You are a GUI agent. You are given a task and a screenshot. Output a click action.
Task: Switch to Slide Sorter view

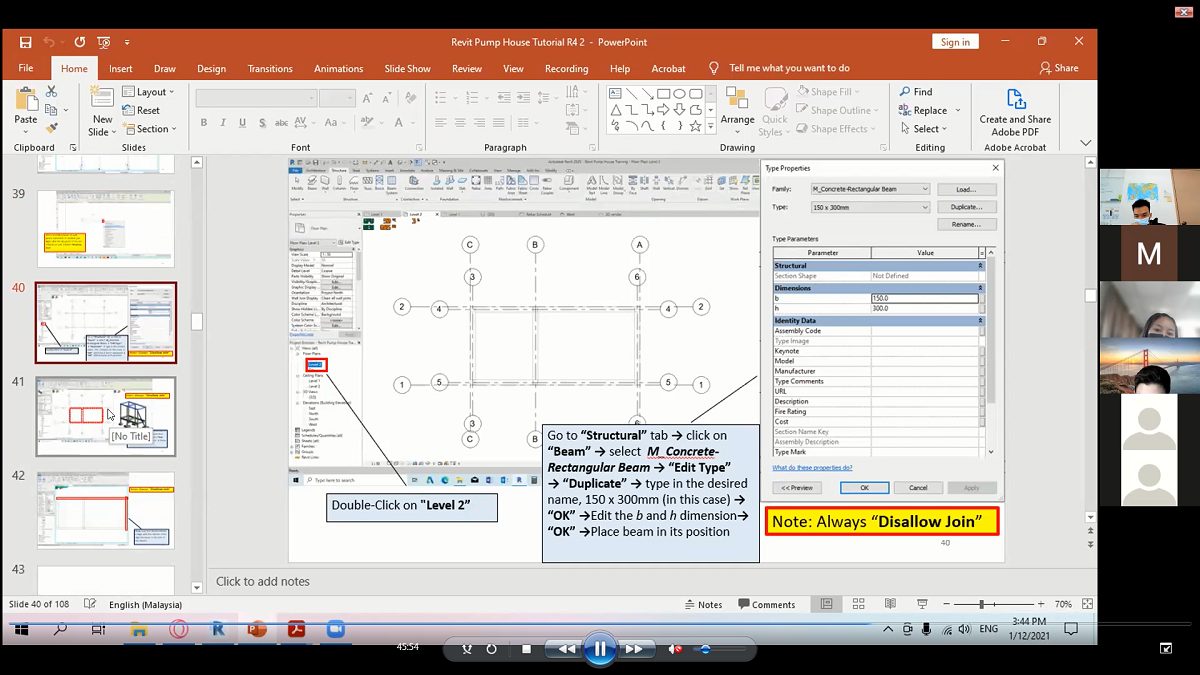coord(859,604)
